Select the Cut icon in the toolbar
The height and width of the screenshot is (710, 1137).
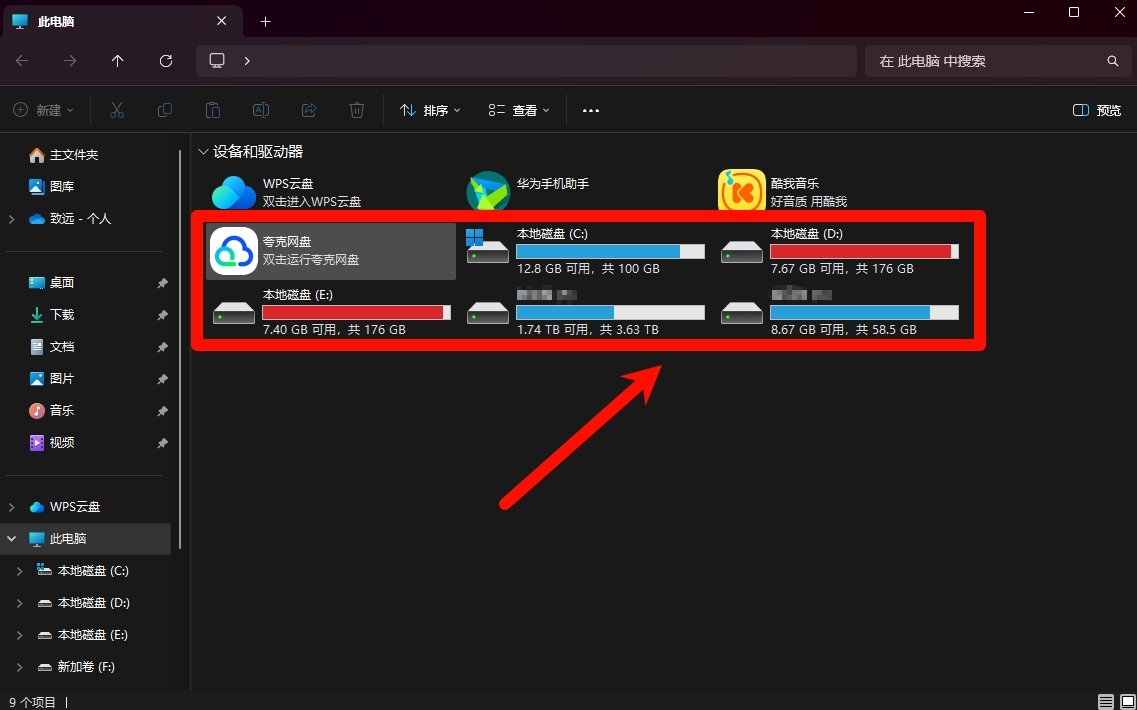pos(117,110)
